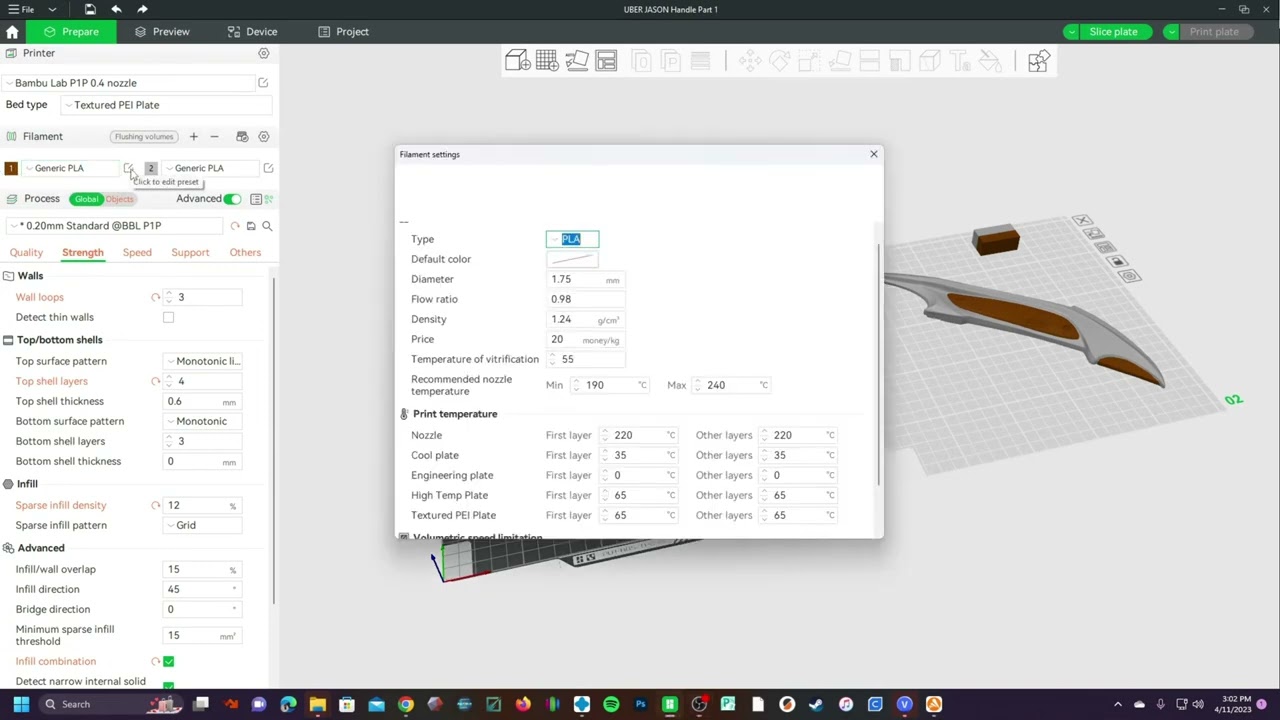
Task: Click the Nozzle first layer temperature field
Action: point(639,435)
